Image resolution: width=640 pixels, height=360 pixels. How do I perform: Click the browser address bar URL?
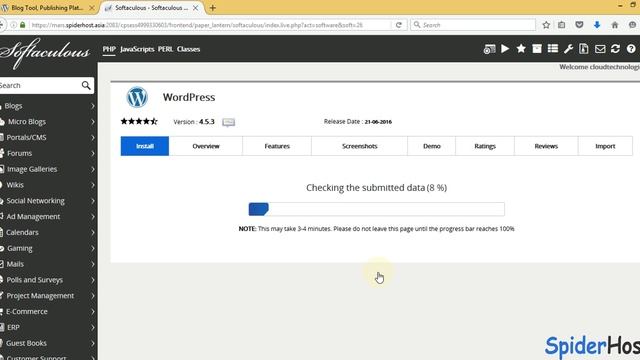coord(197,25)
